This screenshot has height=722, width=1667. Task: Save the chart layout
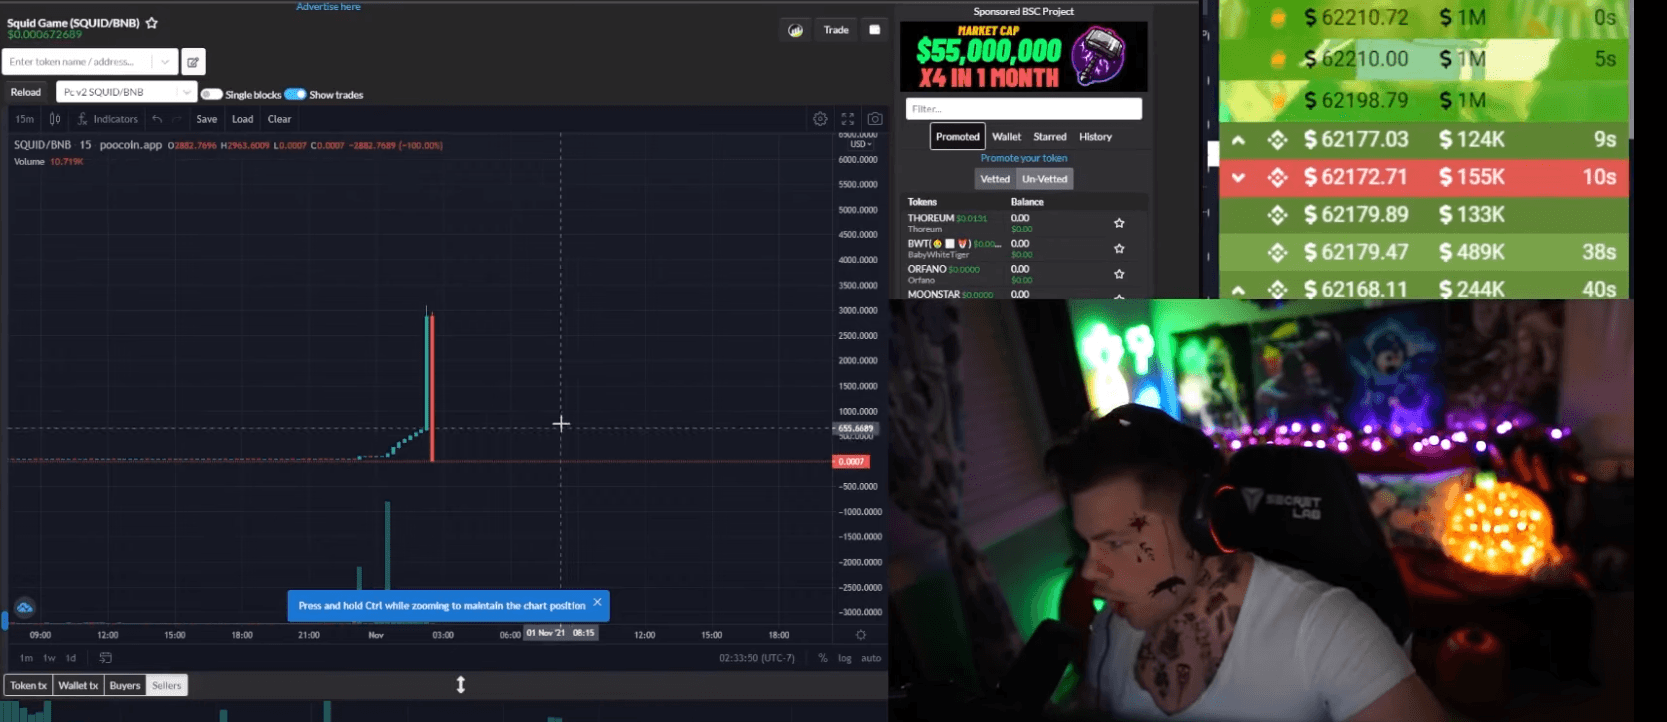pyautogui.click(x=207, y=119)
